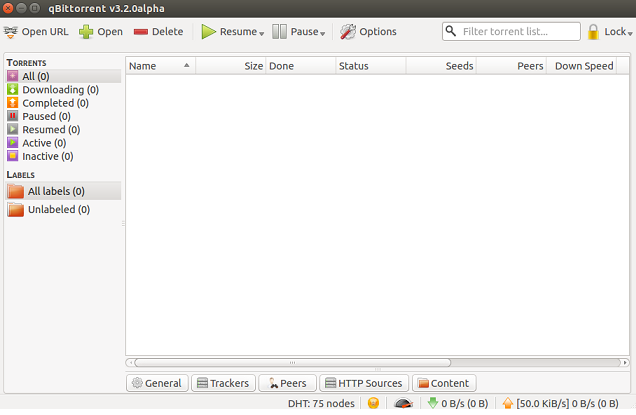
Task: Click the magnifier icon in filter box
Action: (451, 31)
